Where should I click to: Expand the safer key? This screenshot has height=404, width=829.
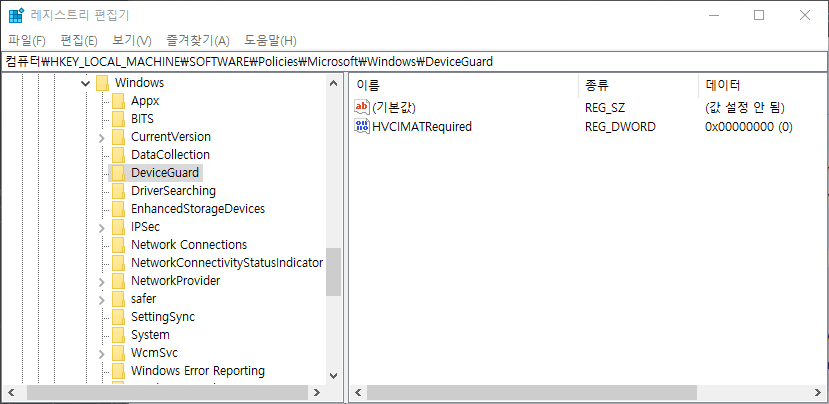[102, 299]
